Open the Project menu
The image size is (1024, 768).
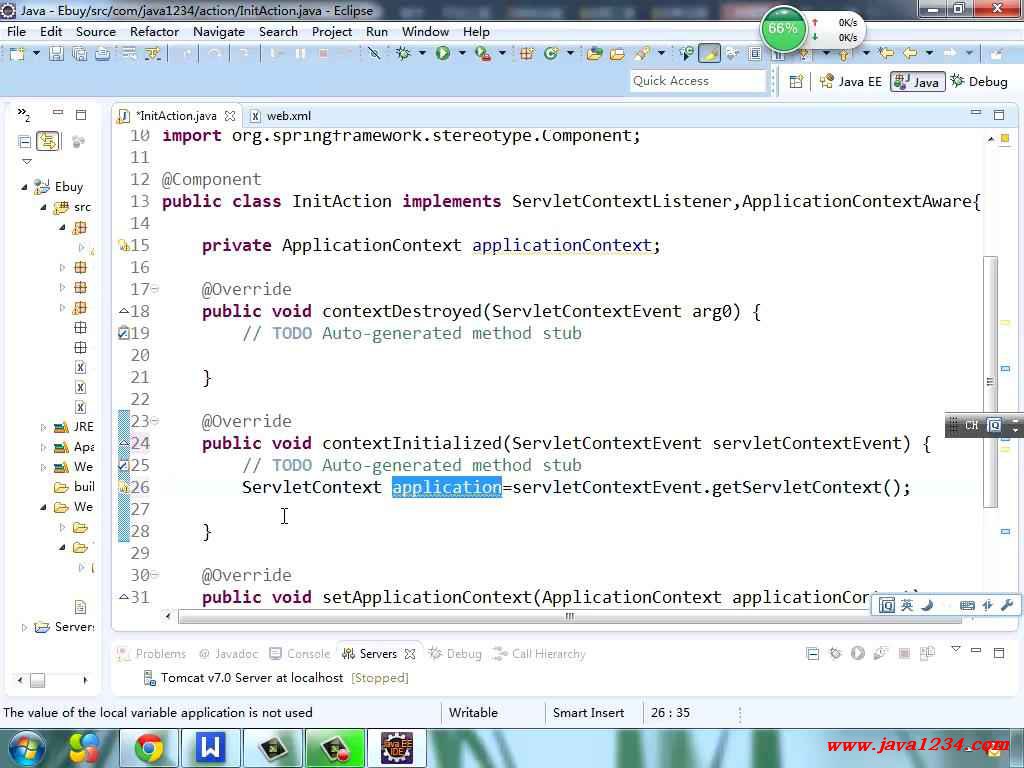point(332,31)
